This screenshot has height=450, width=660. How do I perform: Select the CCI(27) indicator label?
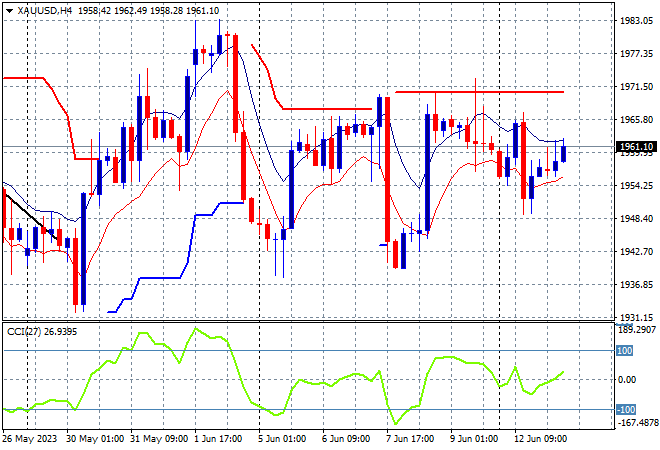[24, 332]
